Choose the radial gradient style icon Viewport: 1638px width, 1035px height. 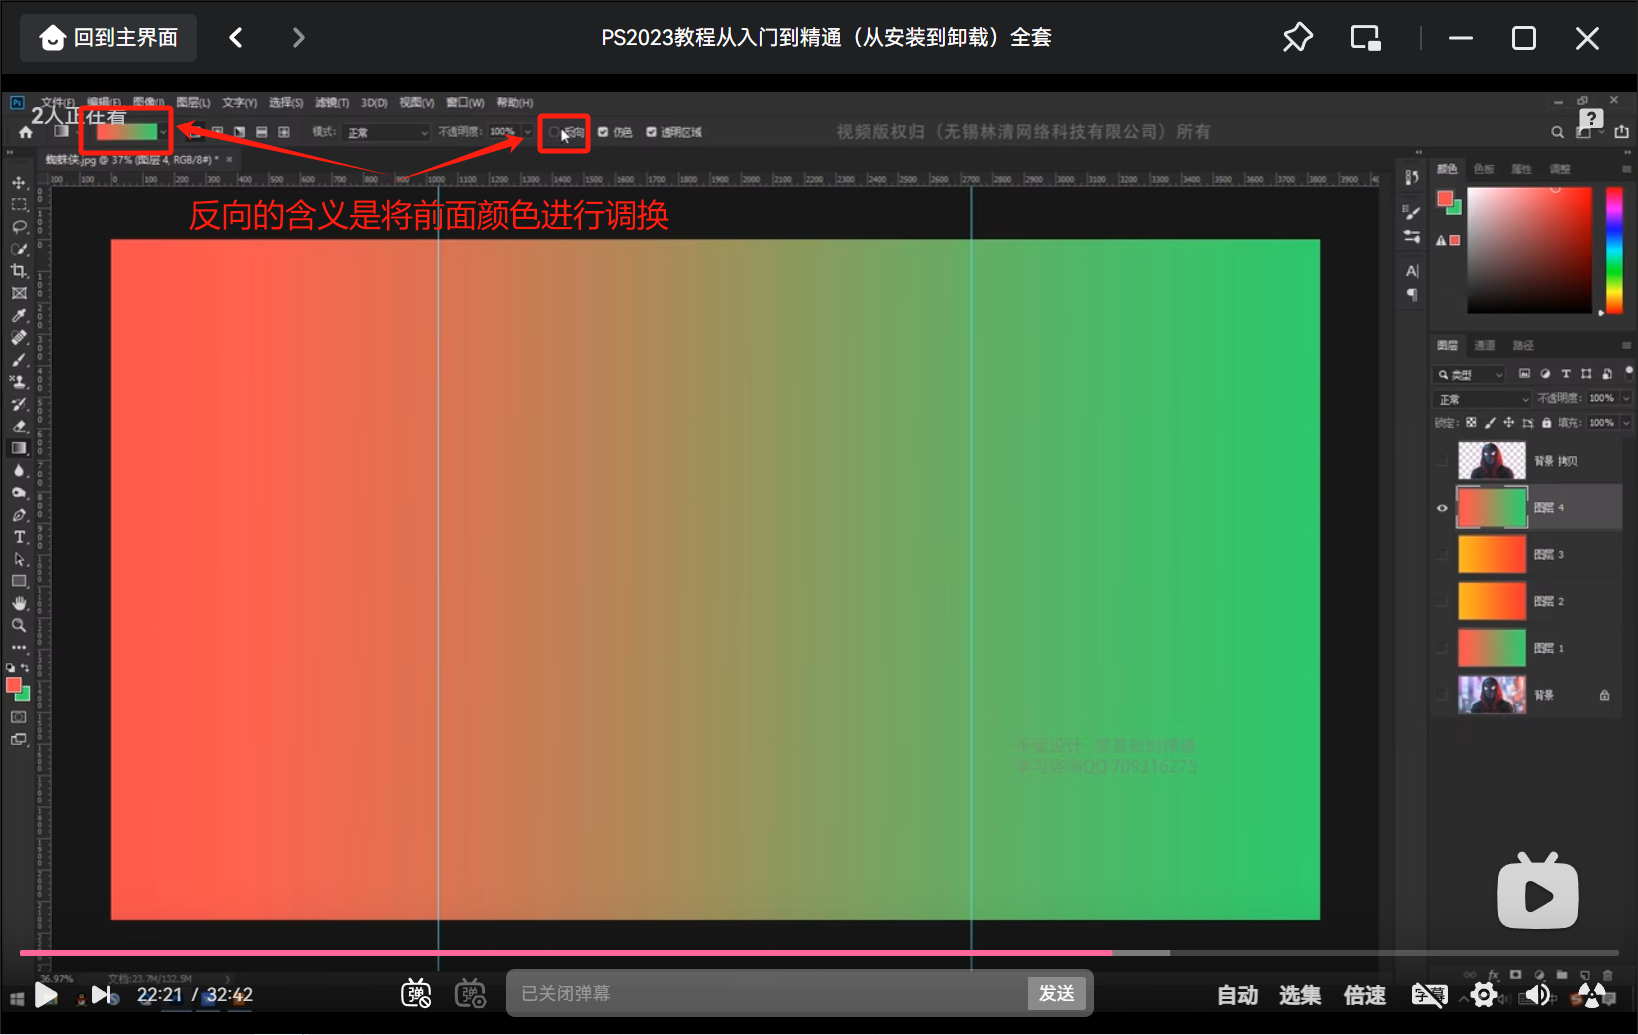click(217, 132)
